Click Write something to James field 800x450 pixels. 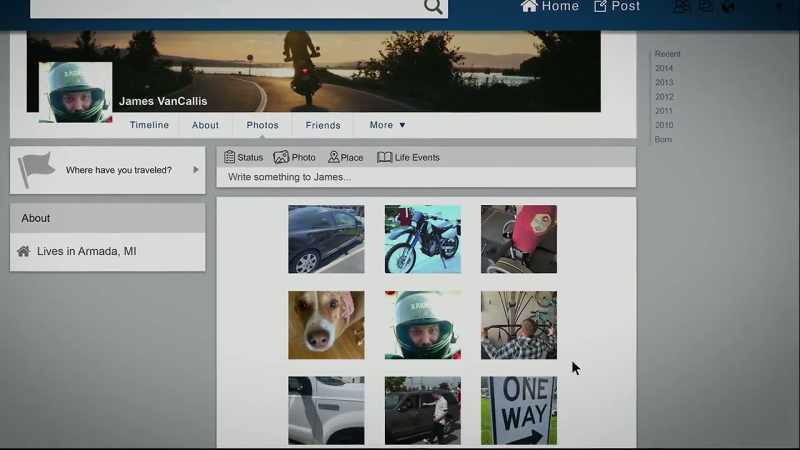[426, 177]
